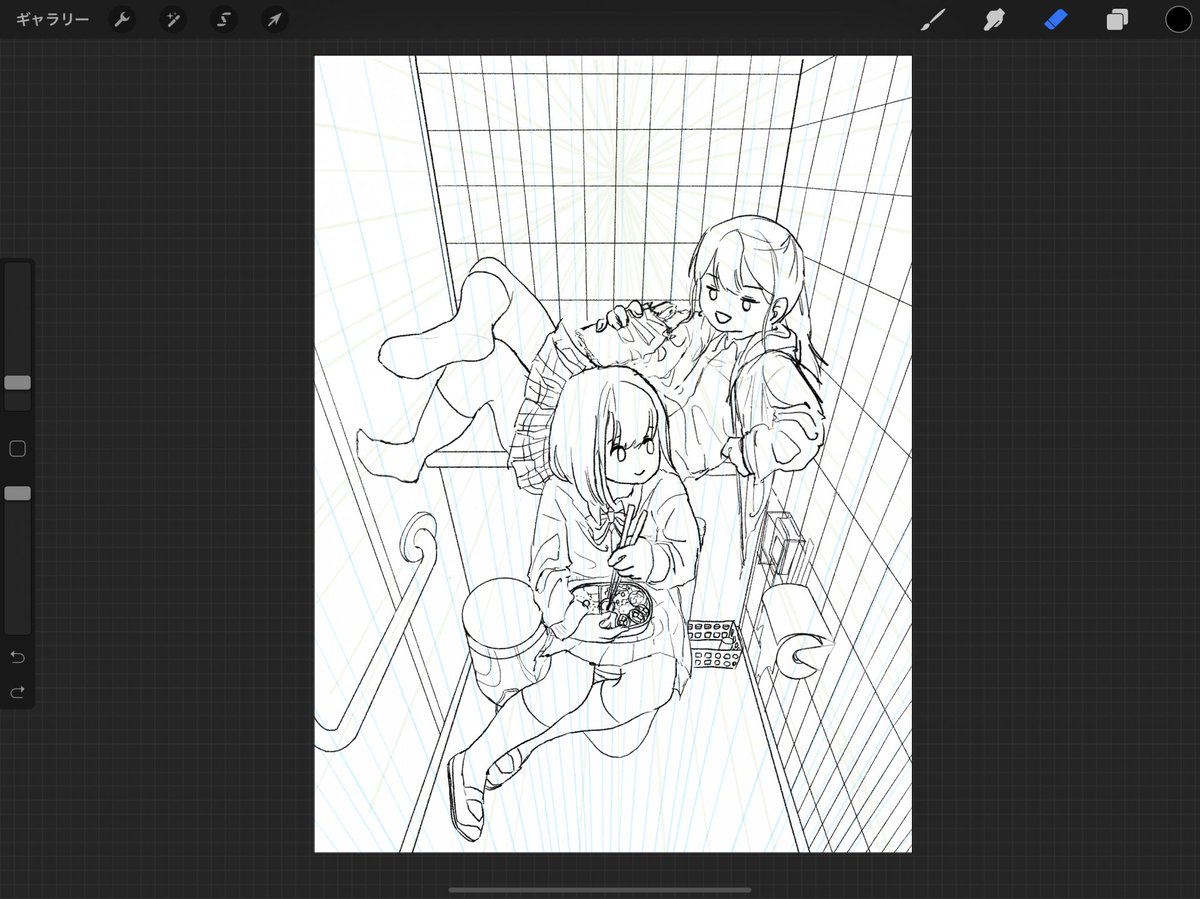Redo the last undone stroke
The height and width of the screenshot is (899, 1200).
click(x=17, y=692)
